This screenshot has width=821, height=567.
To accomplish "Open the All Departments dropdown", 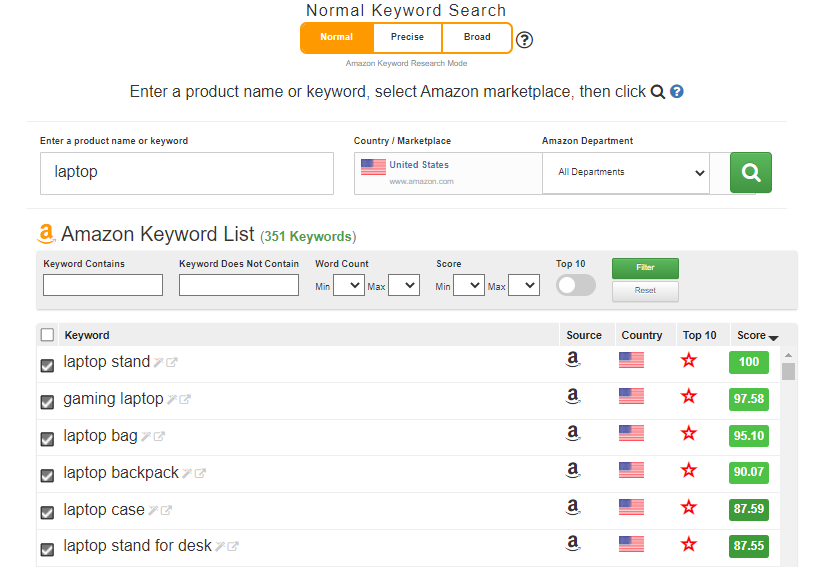I will [x=626, y=172].
